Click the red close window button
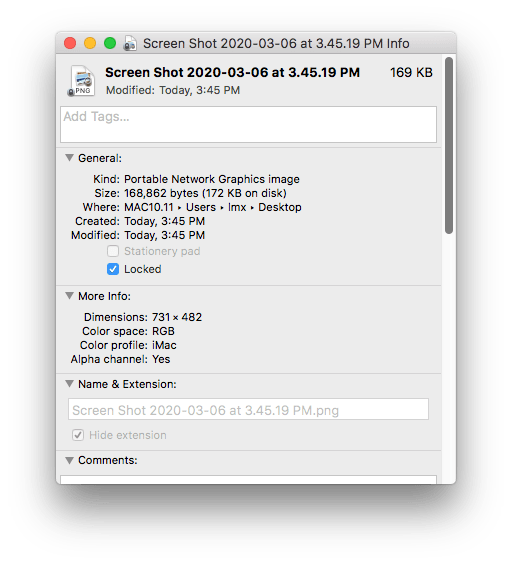This screenshot has height=564, width=512. click(70, 43)
